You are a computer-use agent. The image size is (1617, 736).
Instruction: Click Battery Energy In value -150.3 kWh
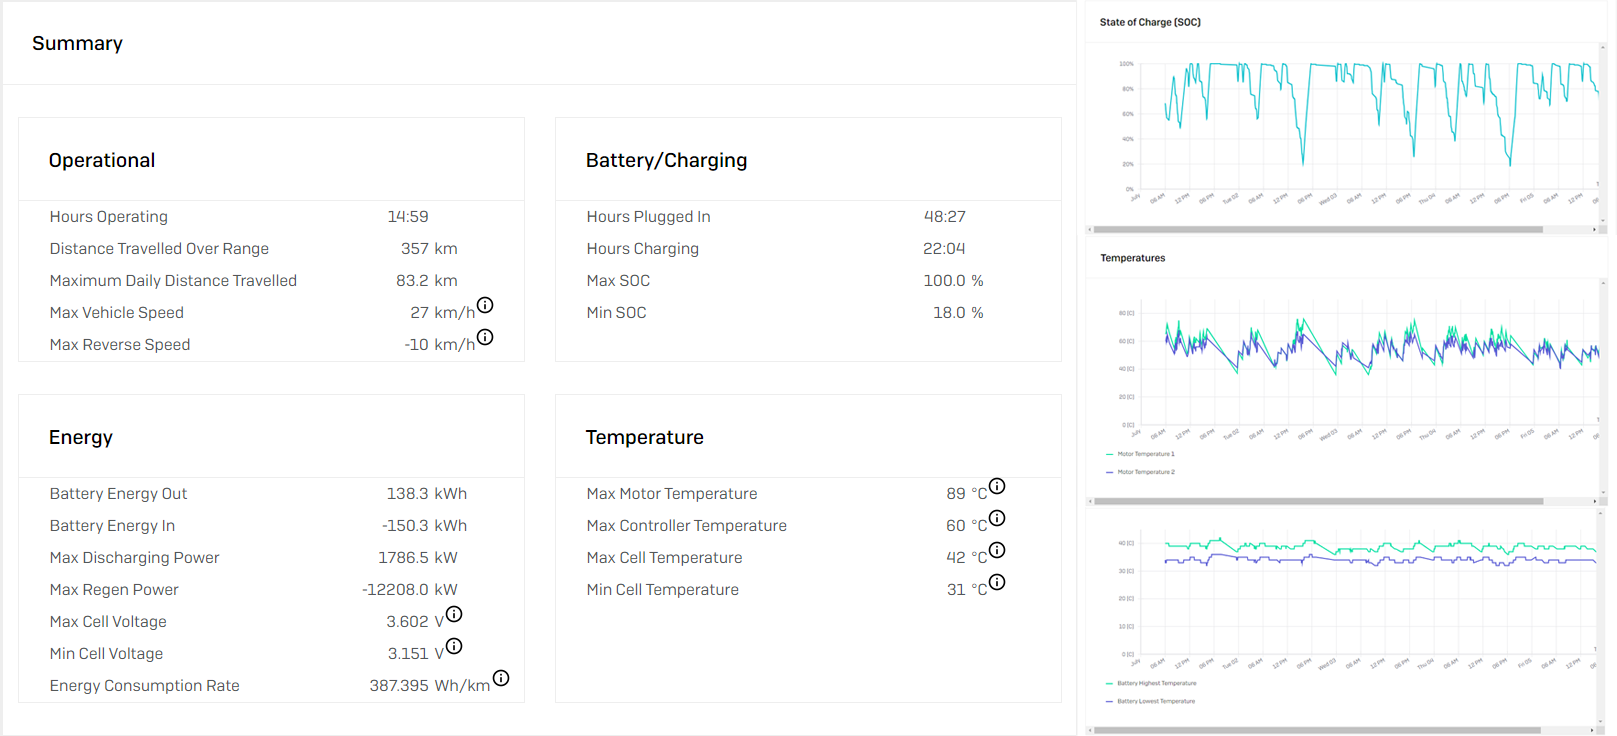pyautogui.click(x=424, y=526)
